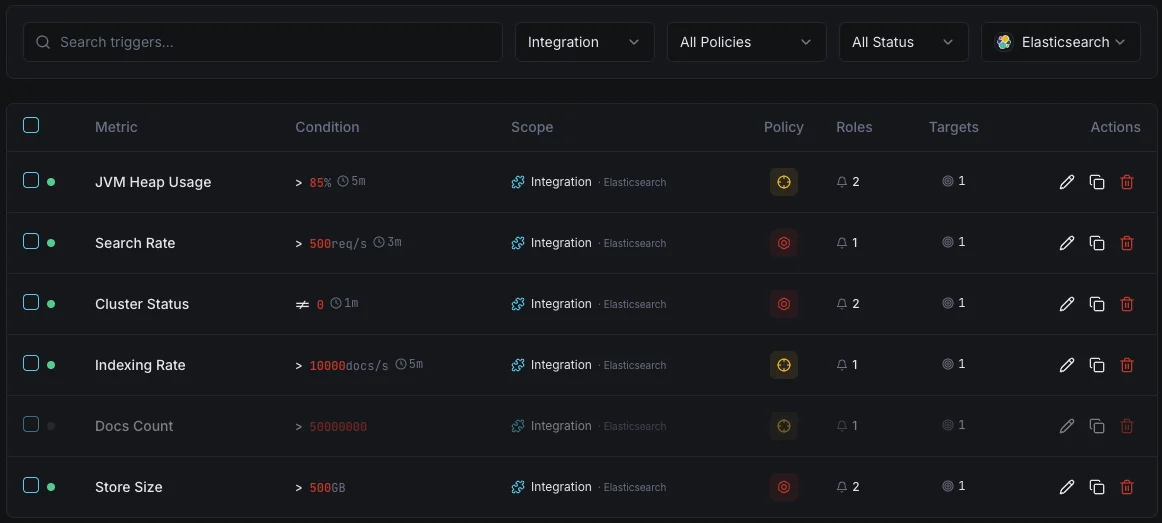1162x523 pixels.
Task: Click the Cluster Status metric name
Action: coord(142,304)
